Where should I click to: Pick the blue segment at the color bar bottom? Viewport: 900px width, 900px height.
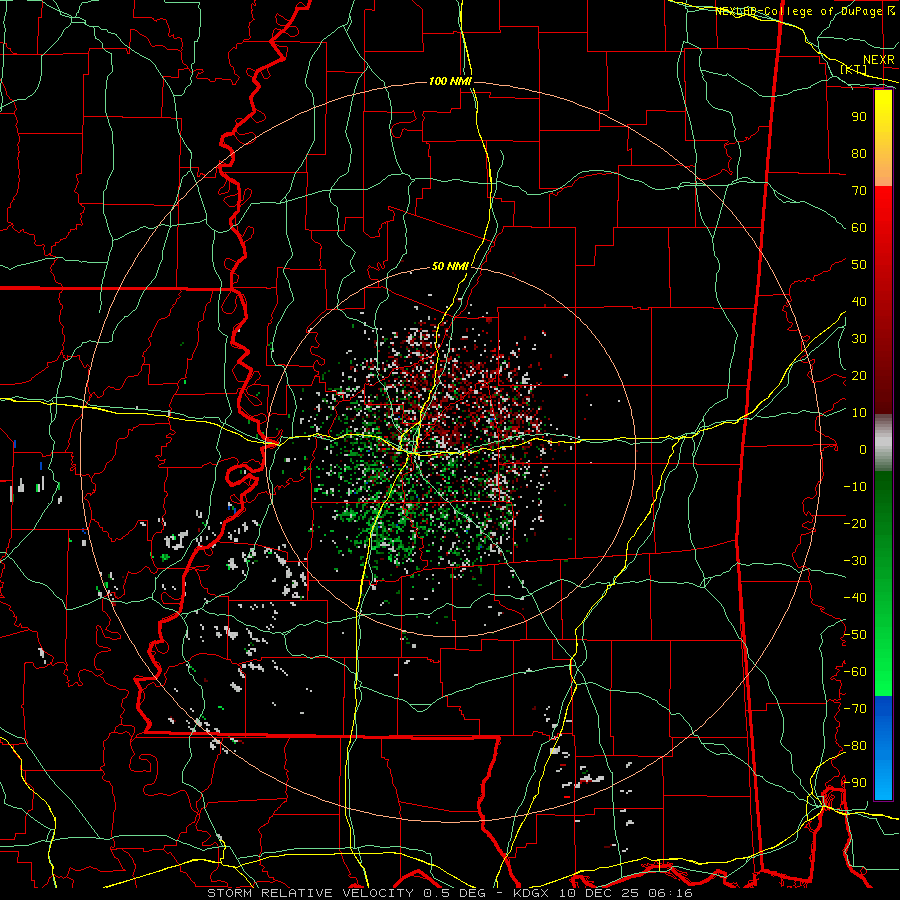coord(883,748)
